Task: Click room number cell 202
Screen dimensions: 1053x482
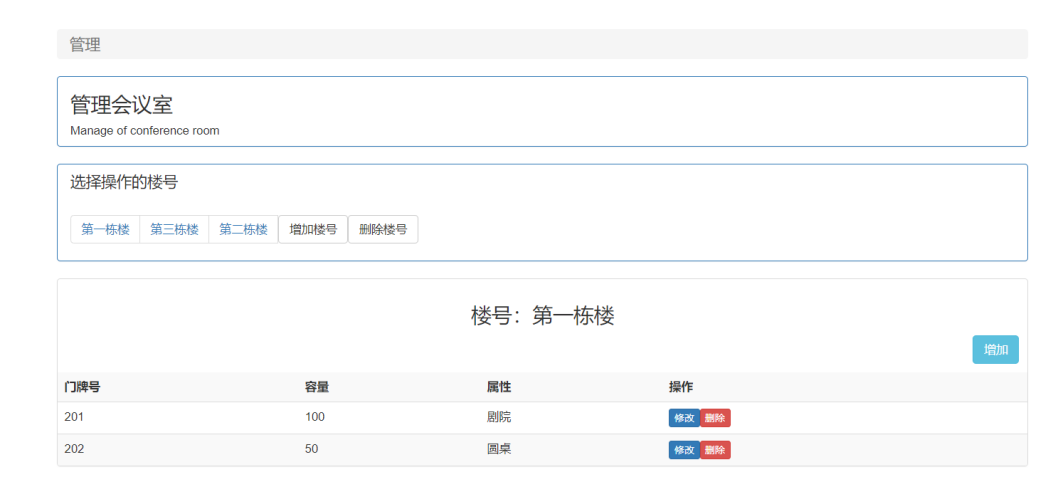Action: (x=74, y=449)
